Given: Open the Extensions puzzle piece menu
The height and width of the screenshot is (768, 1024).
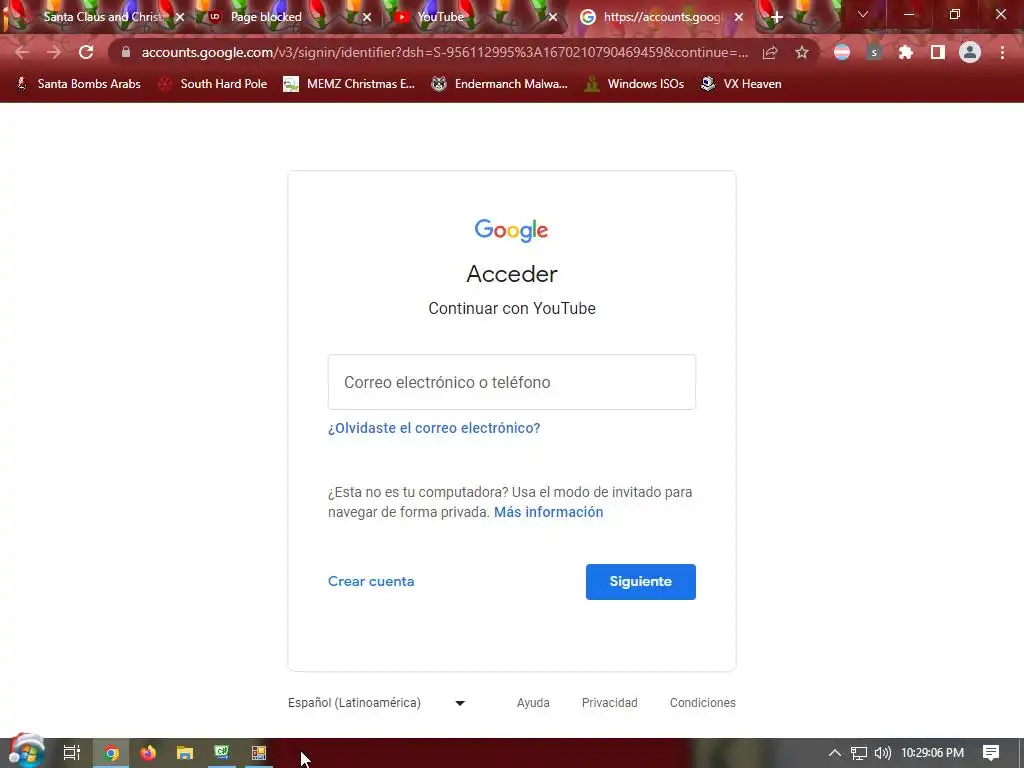Looking at the screenshot, I should click(x=906, y=52).
